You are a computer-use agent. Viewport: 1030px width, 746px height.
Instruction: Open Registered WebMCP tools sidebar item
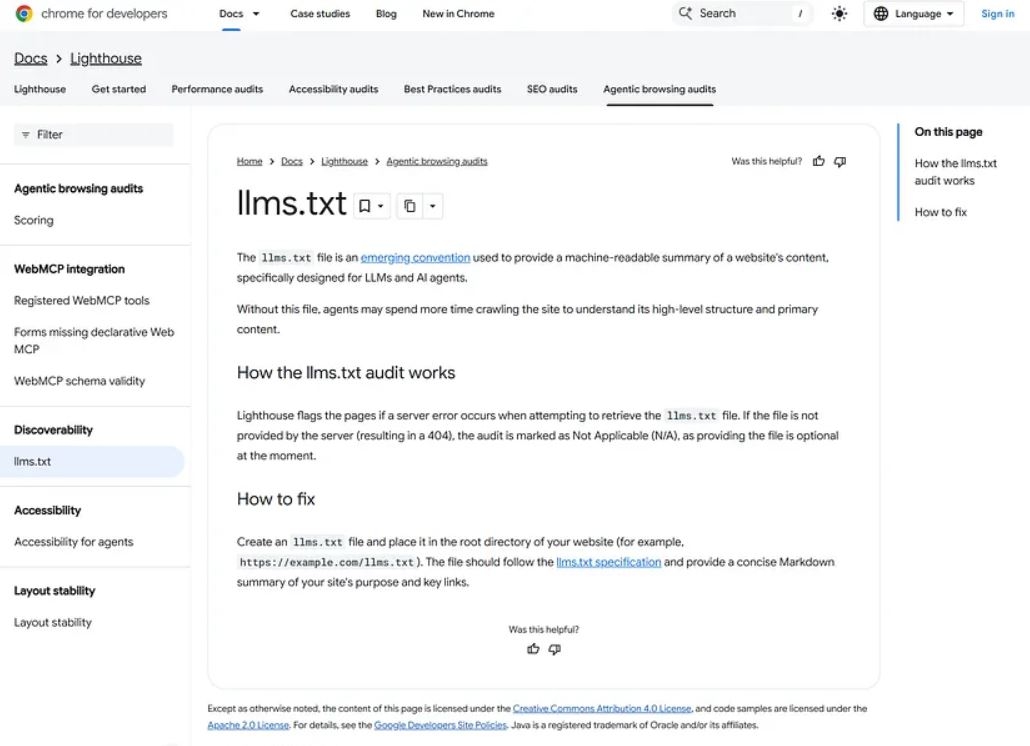point(81,301)
